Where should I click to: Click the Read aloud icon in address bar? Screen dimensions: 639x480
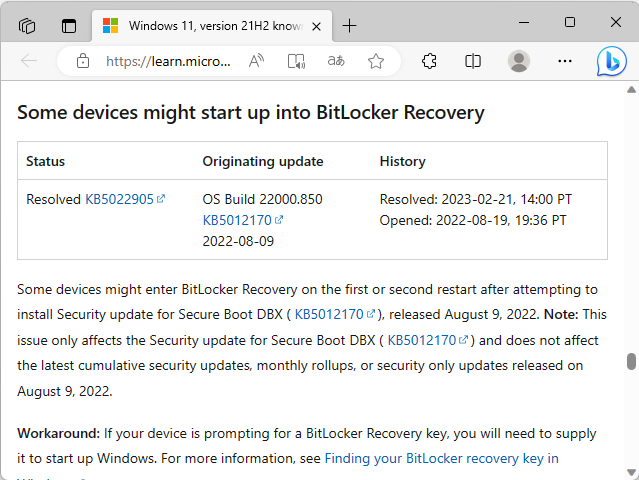click(257, 61)
